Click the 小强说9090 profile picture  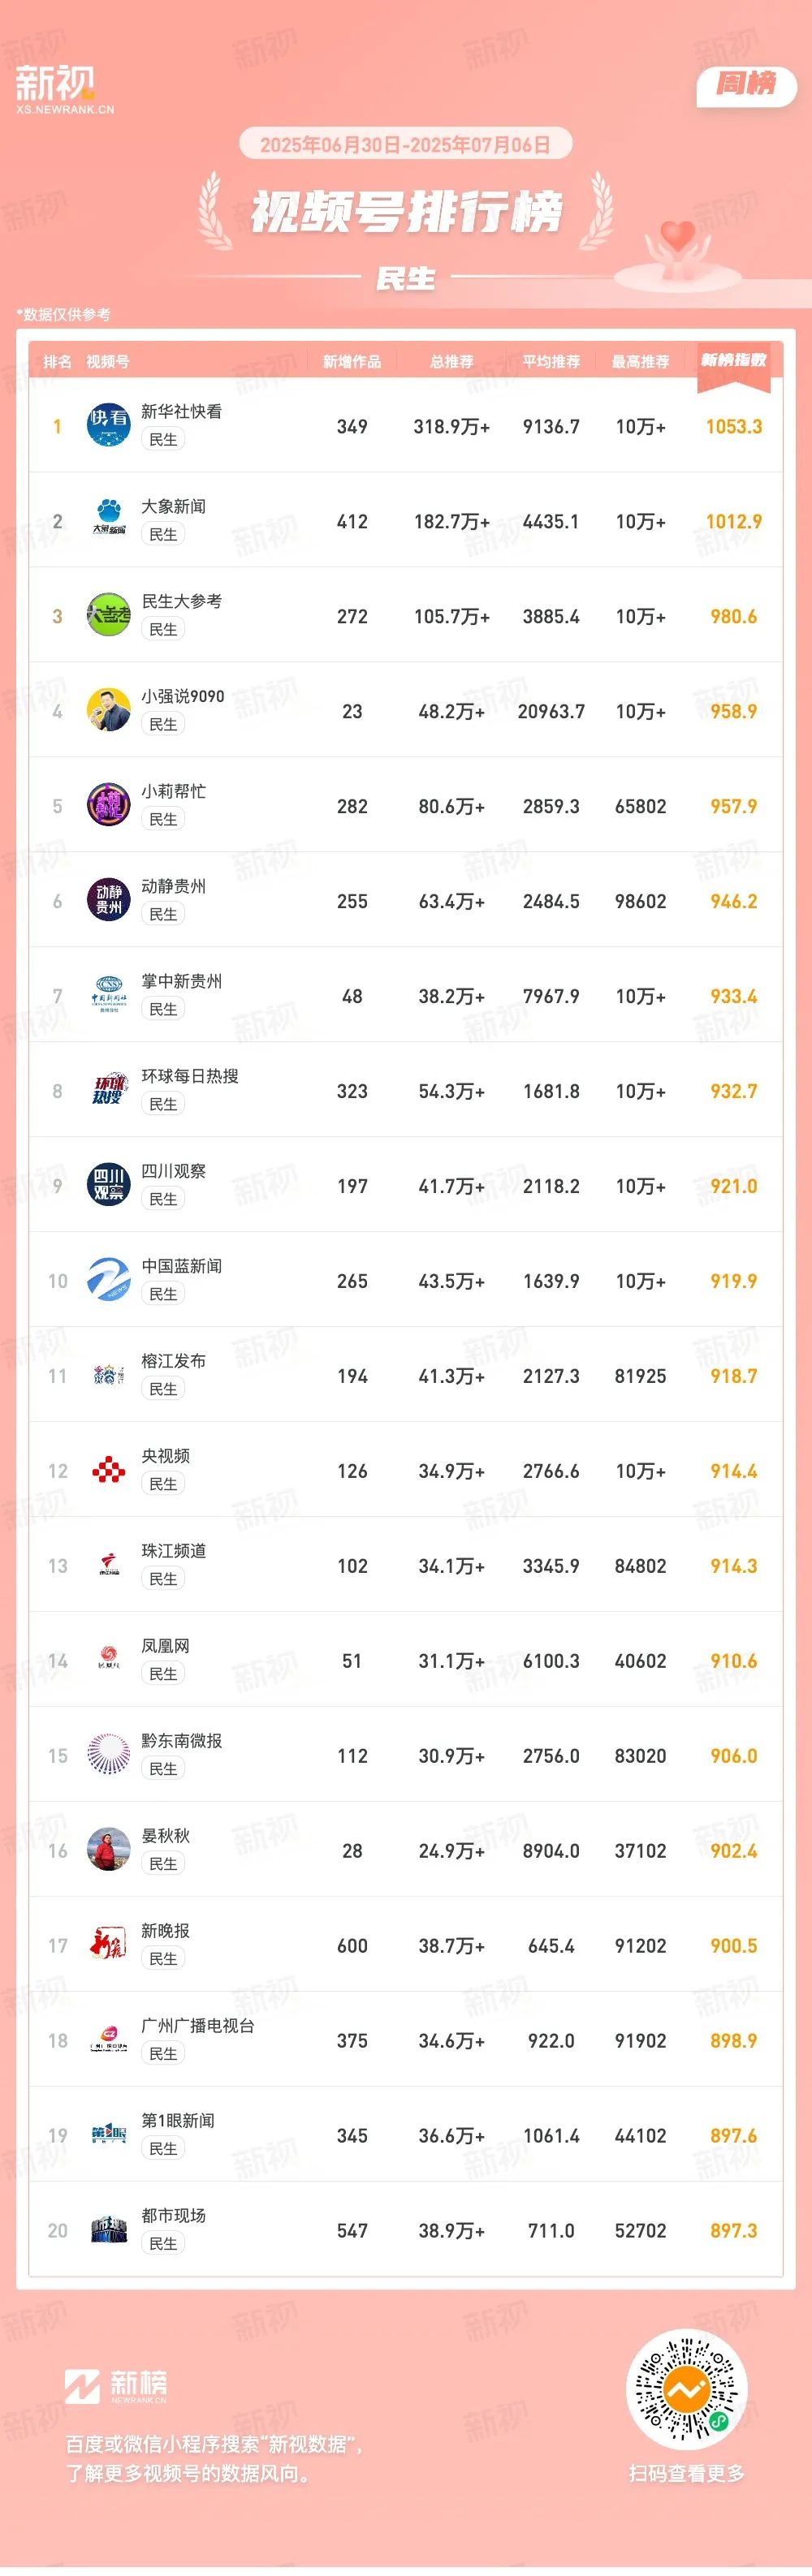(x=108, y=710)
